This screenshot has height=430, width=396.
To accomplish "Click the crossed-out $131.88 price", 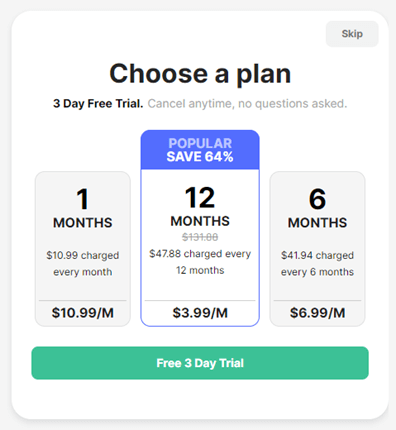I will point(200,237).
